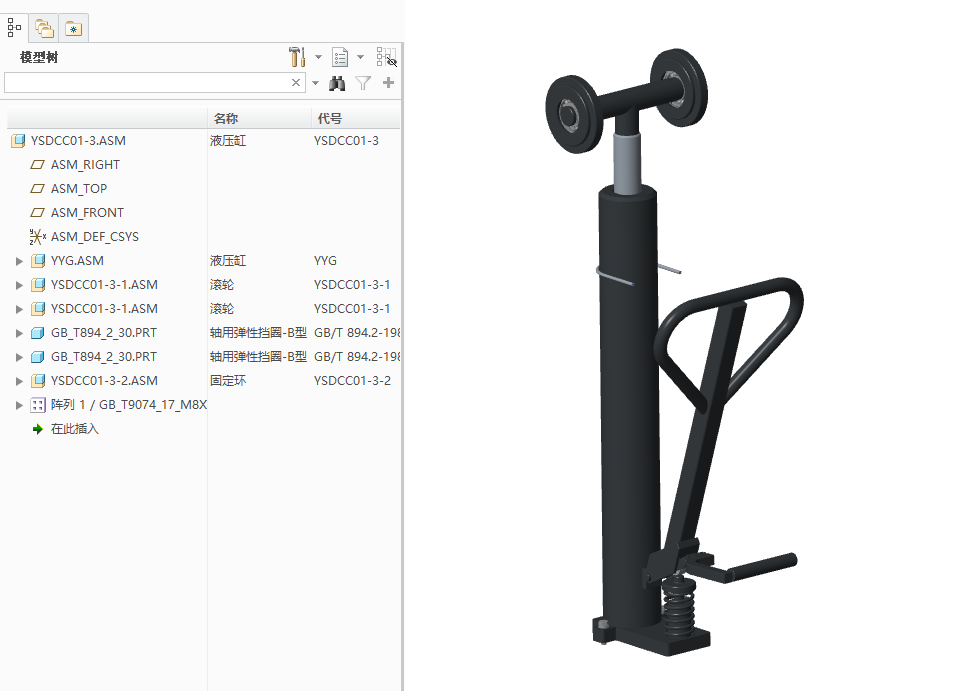967x691 pixels.
Task: Click the ASM_TOP plane icon
Action: (x=38, y=189)
